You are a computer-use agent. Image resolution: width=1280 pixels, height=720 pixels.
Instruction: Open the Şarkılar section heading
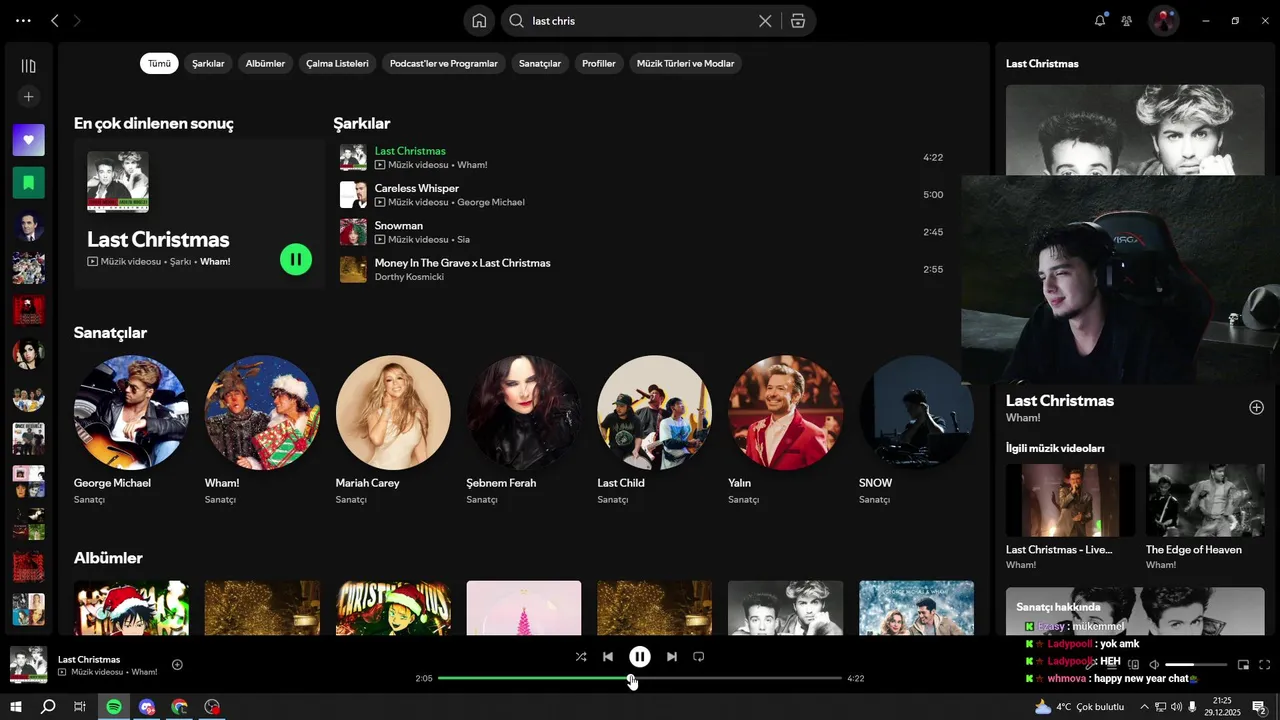pyautogui.click(x=362, y=123)
